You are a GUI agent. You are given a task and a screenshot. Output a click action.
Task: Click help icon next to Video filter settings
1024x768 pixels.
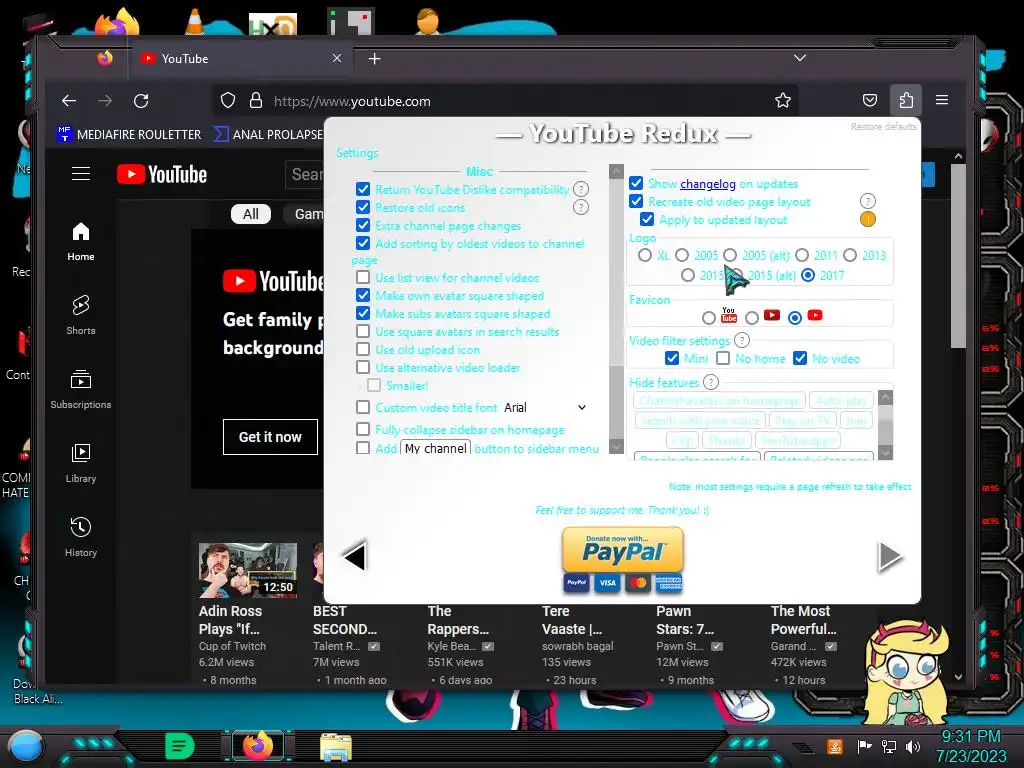point(742,340)
